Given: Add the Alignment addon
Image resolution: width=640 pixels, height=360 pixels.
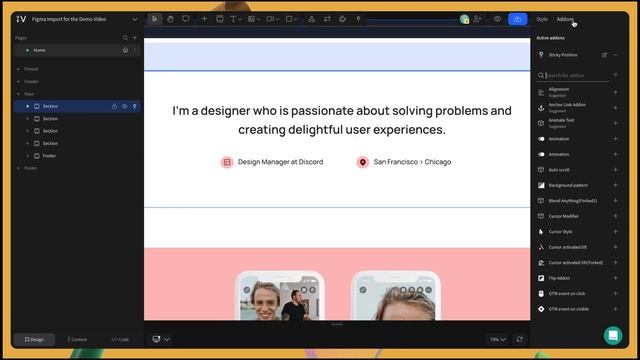Looking at the screenshot, I should (615, 92).
